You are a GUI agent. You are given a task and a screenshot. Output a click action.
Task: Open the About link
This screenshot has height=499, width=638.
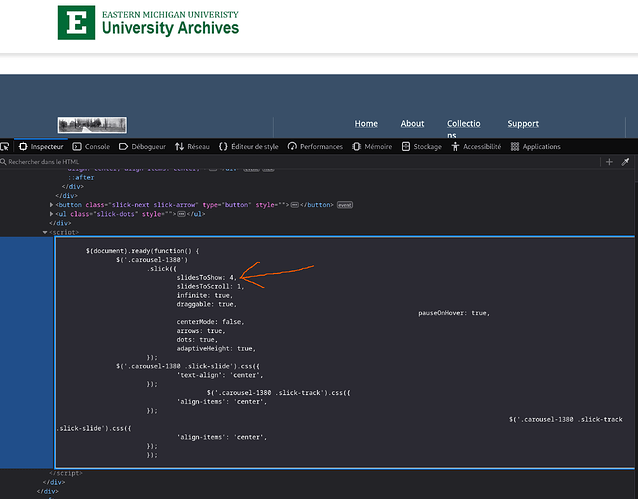click(x=412, y=123)
